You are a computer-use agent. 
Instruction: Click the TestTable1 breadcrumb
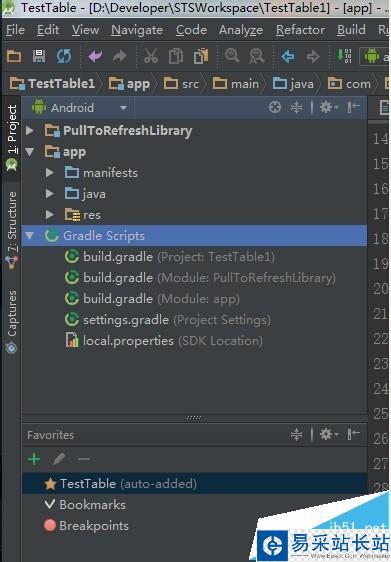53,84
